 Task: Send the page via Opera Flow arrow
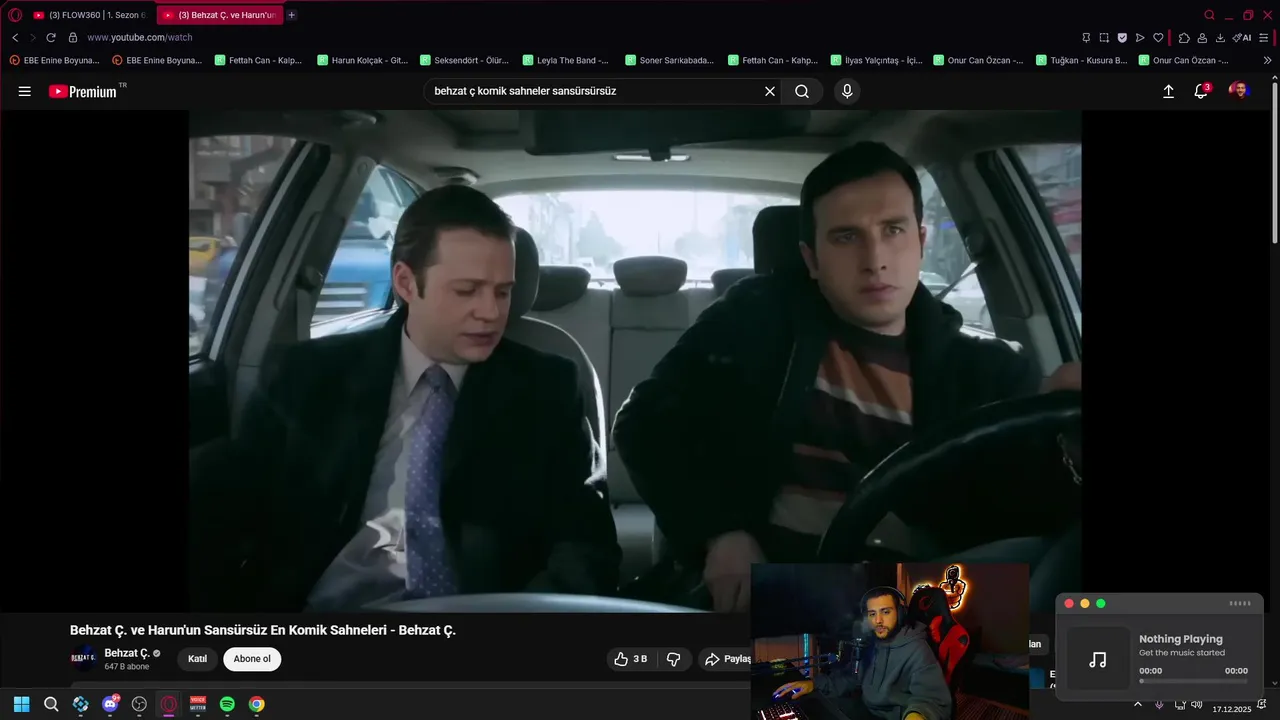tap(1140, 37)
